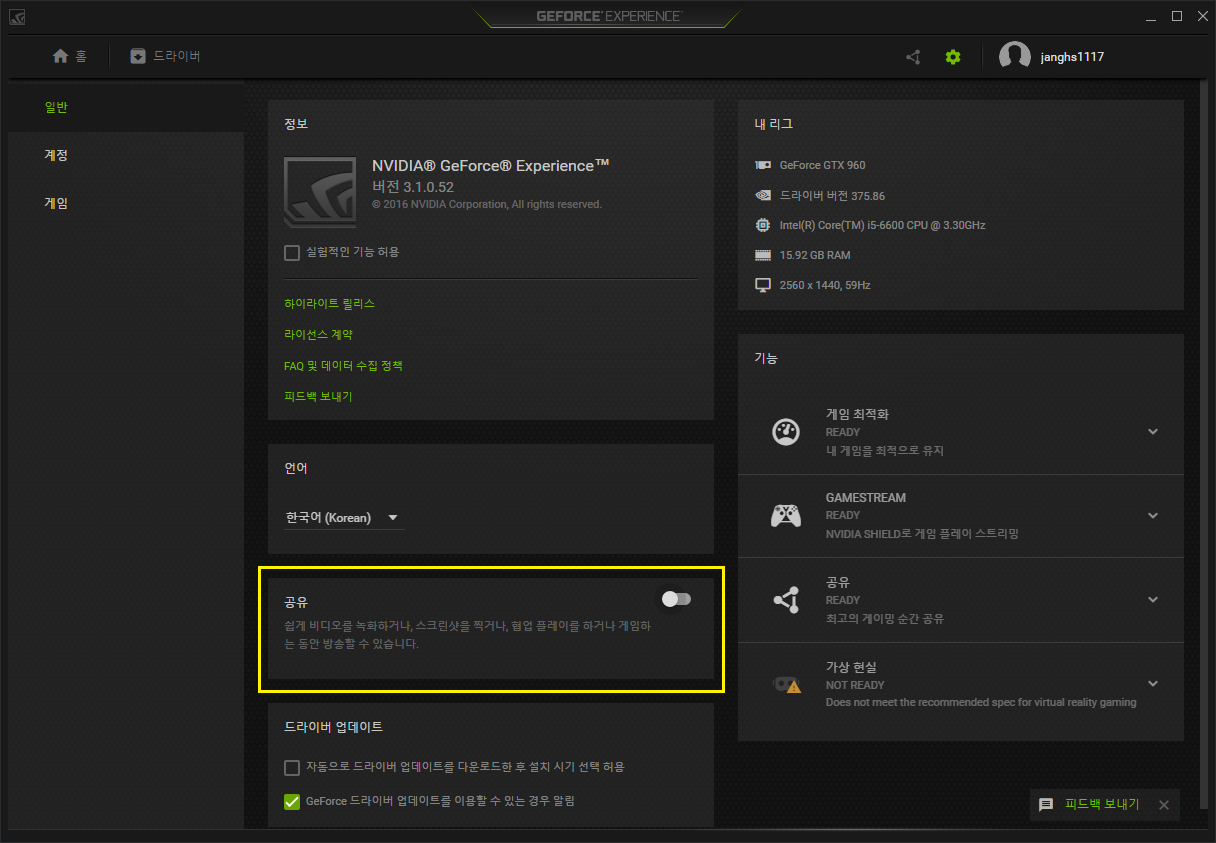Viewport: 1216px width, 843px height.
Task: Click 드라이버 버전 375.86 text
Action: coord(832,195)
